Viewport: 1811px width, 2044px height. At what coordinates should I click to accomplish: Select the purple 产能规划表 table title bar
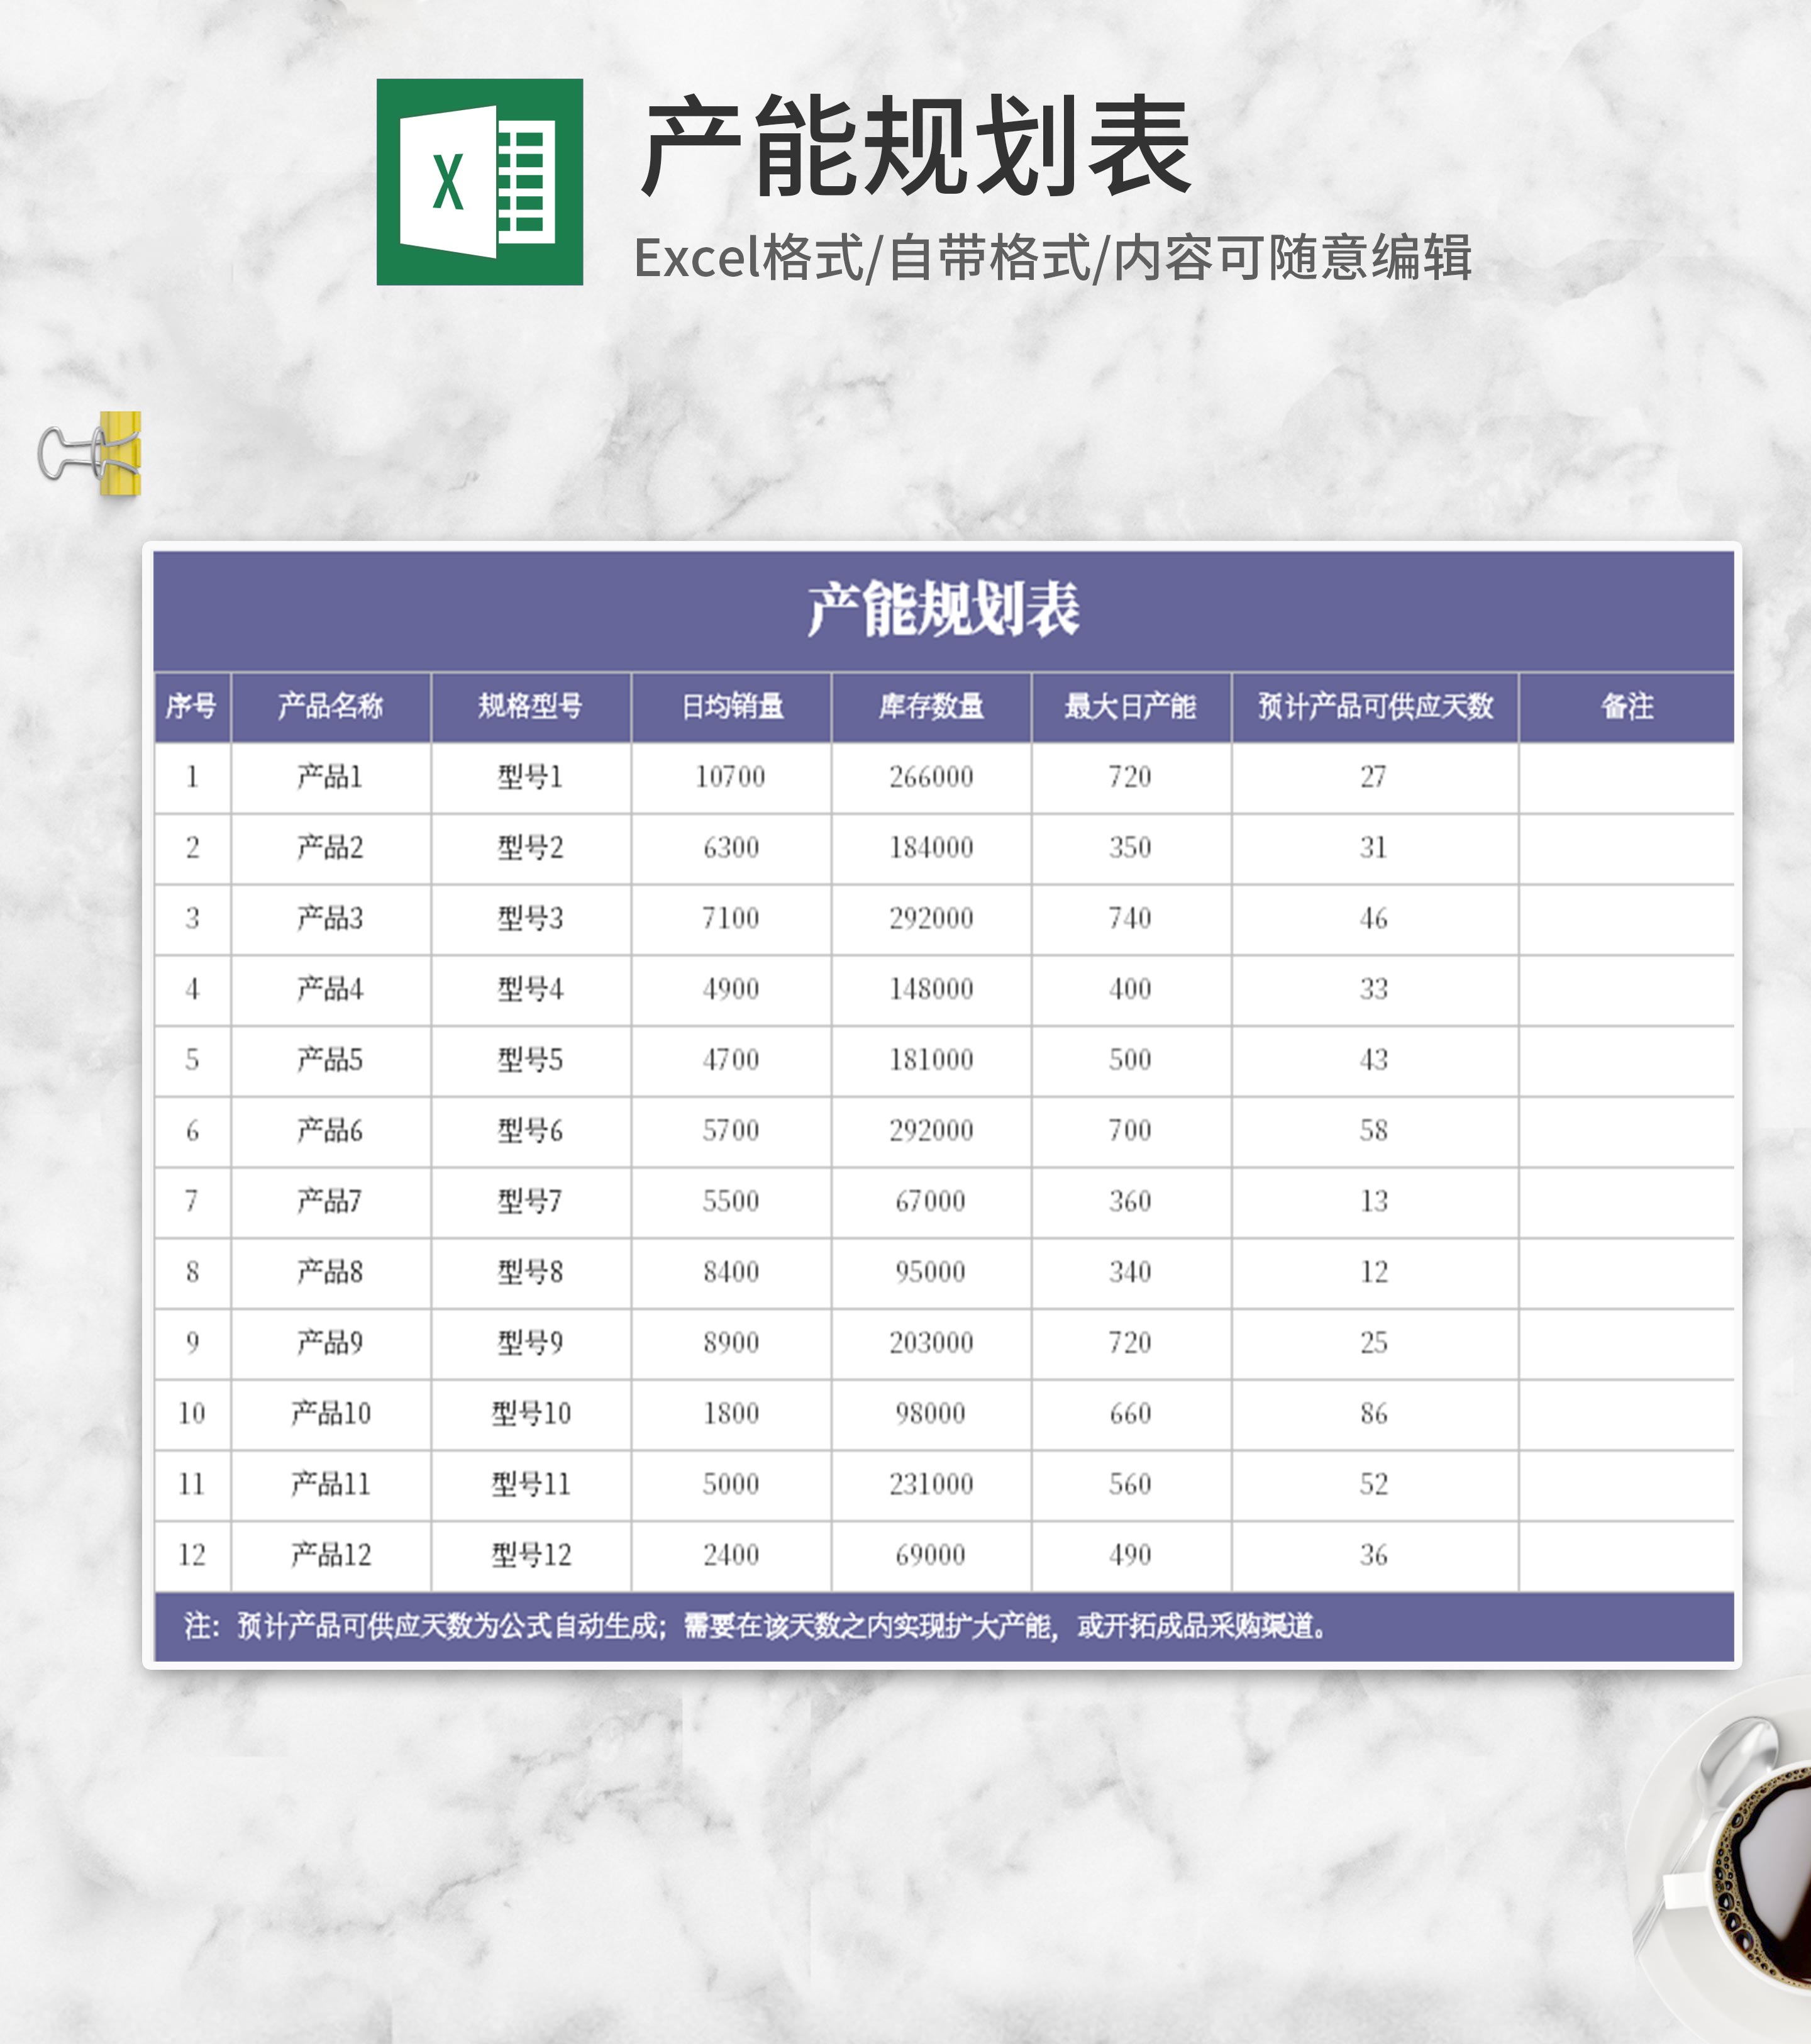point(943,610)
